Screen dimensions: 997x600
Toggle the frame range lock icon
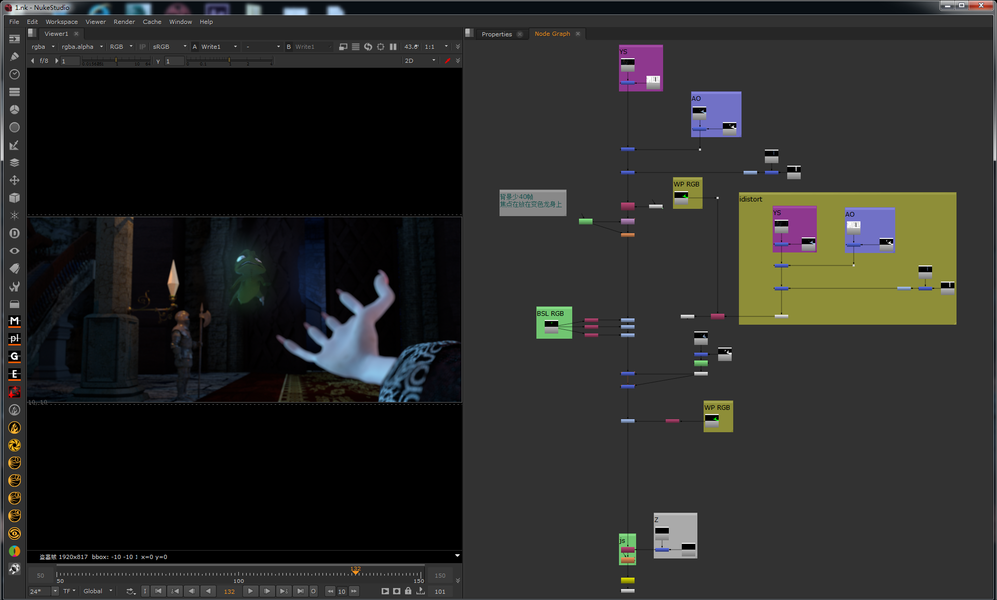(x=408, y=591)
